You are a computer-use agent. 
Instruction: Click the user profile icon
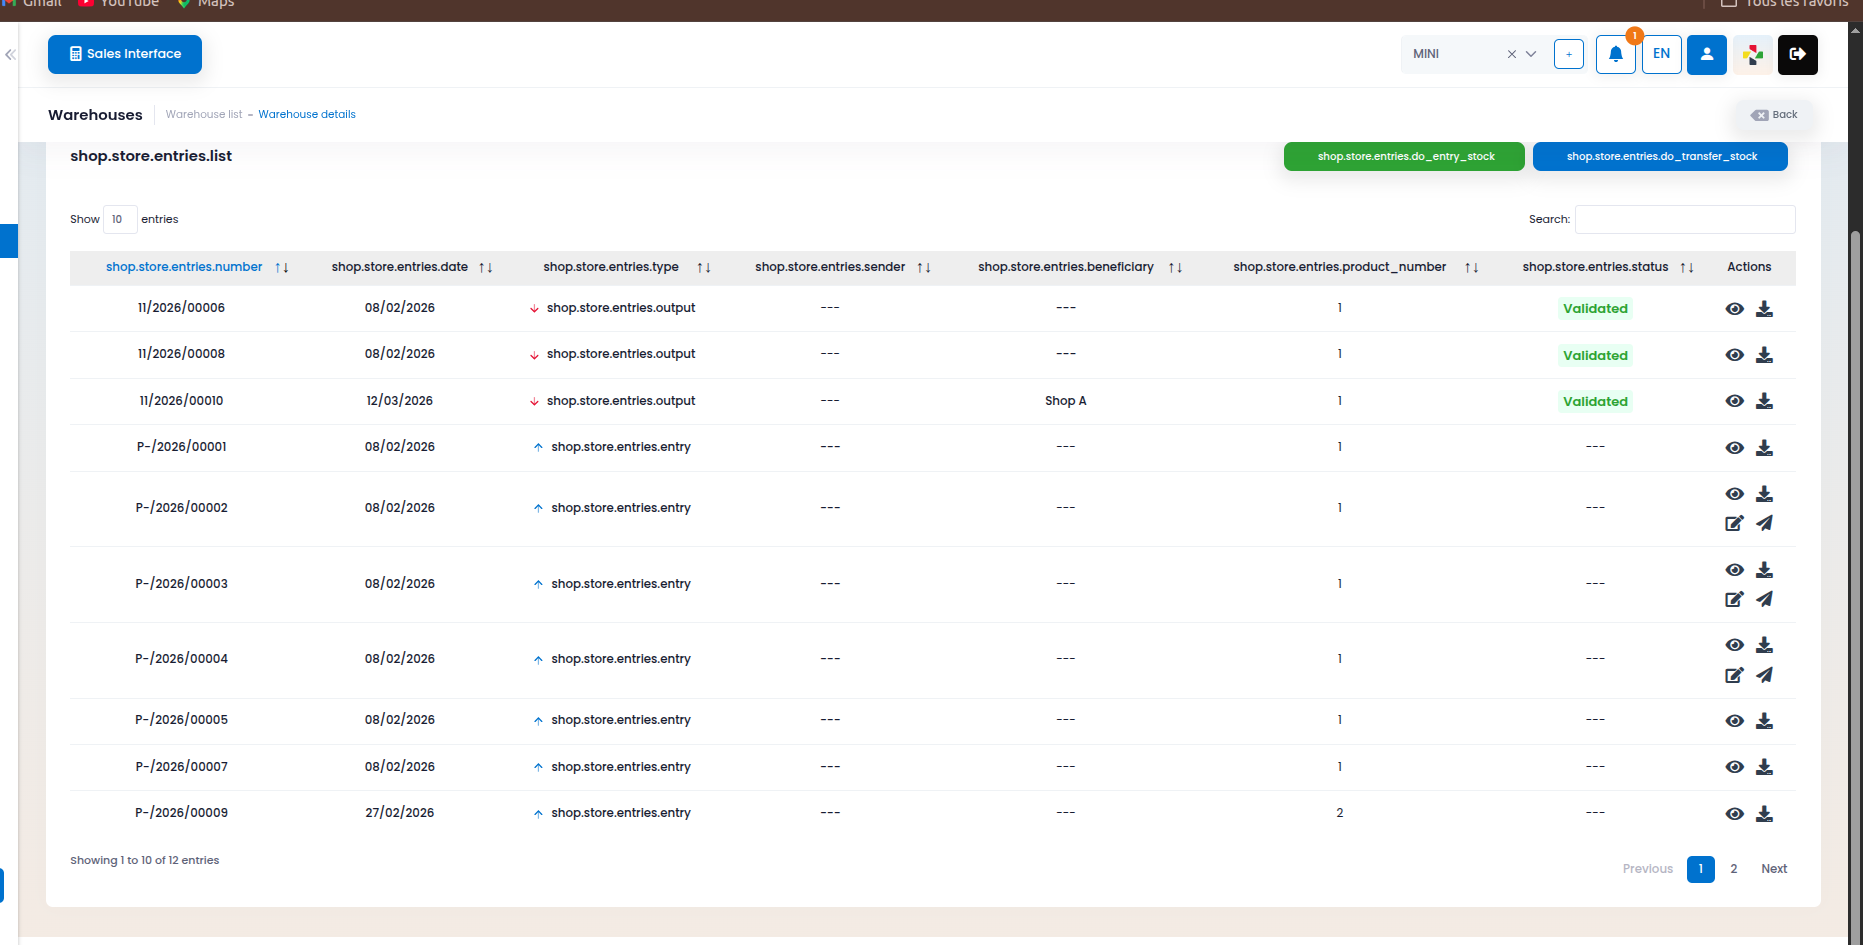pos(1707,54)
